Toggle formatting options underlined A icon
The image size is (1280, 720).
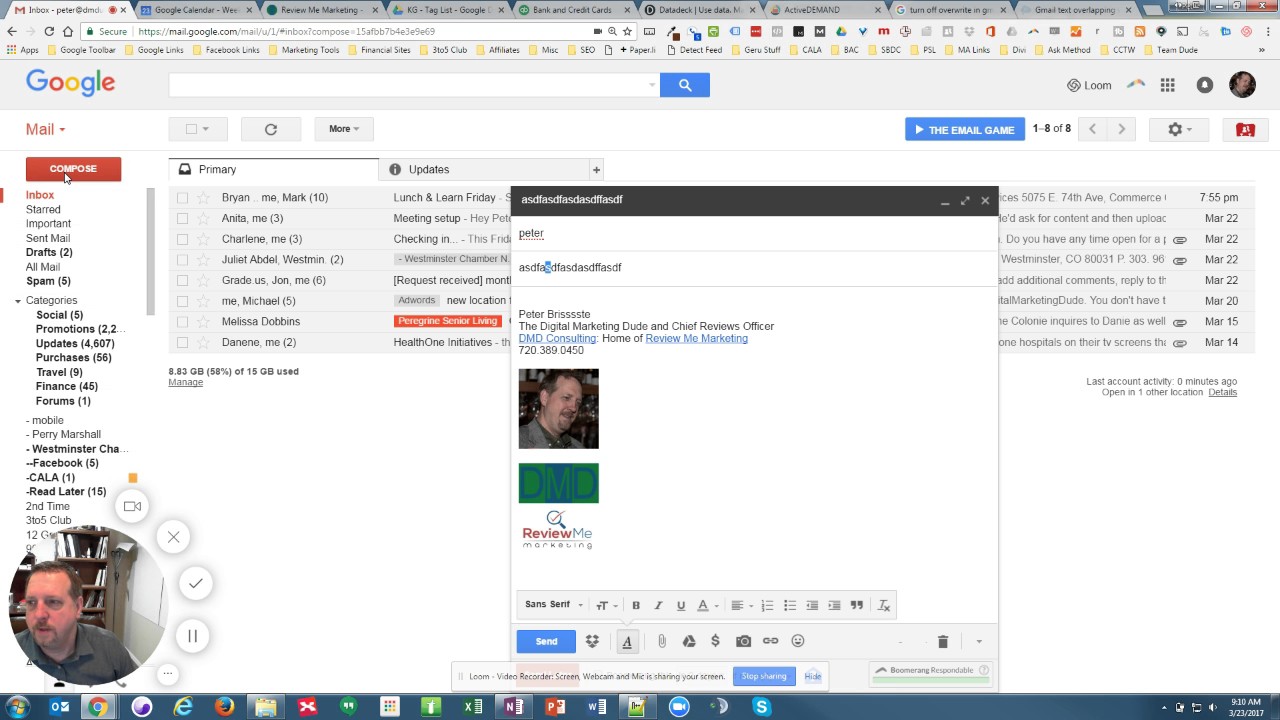627,642
